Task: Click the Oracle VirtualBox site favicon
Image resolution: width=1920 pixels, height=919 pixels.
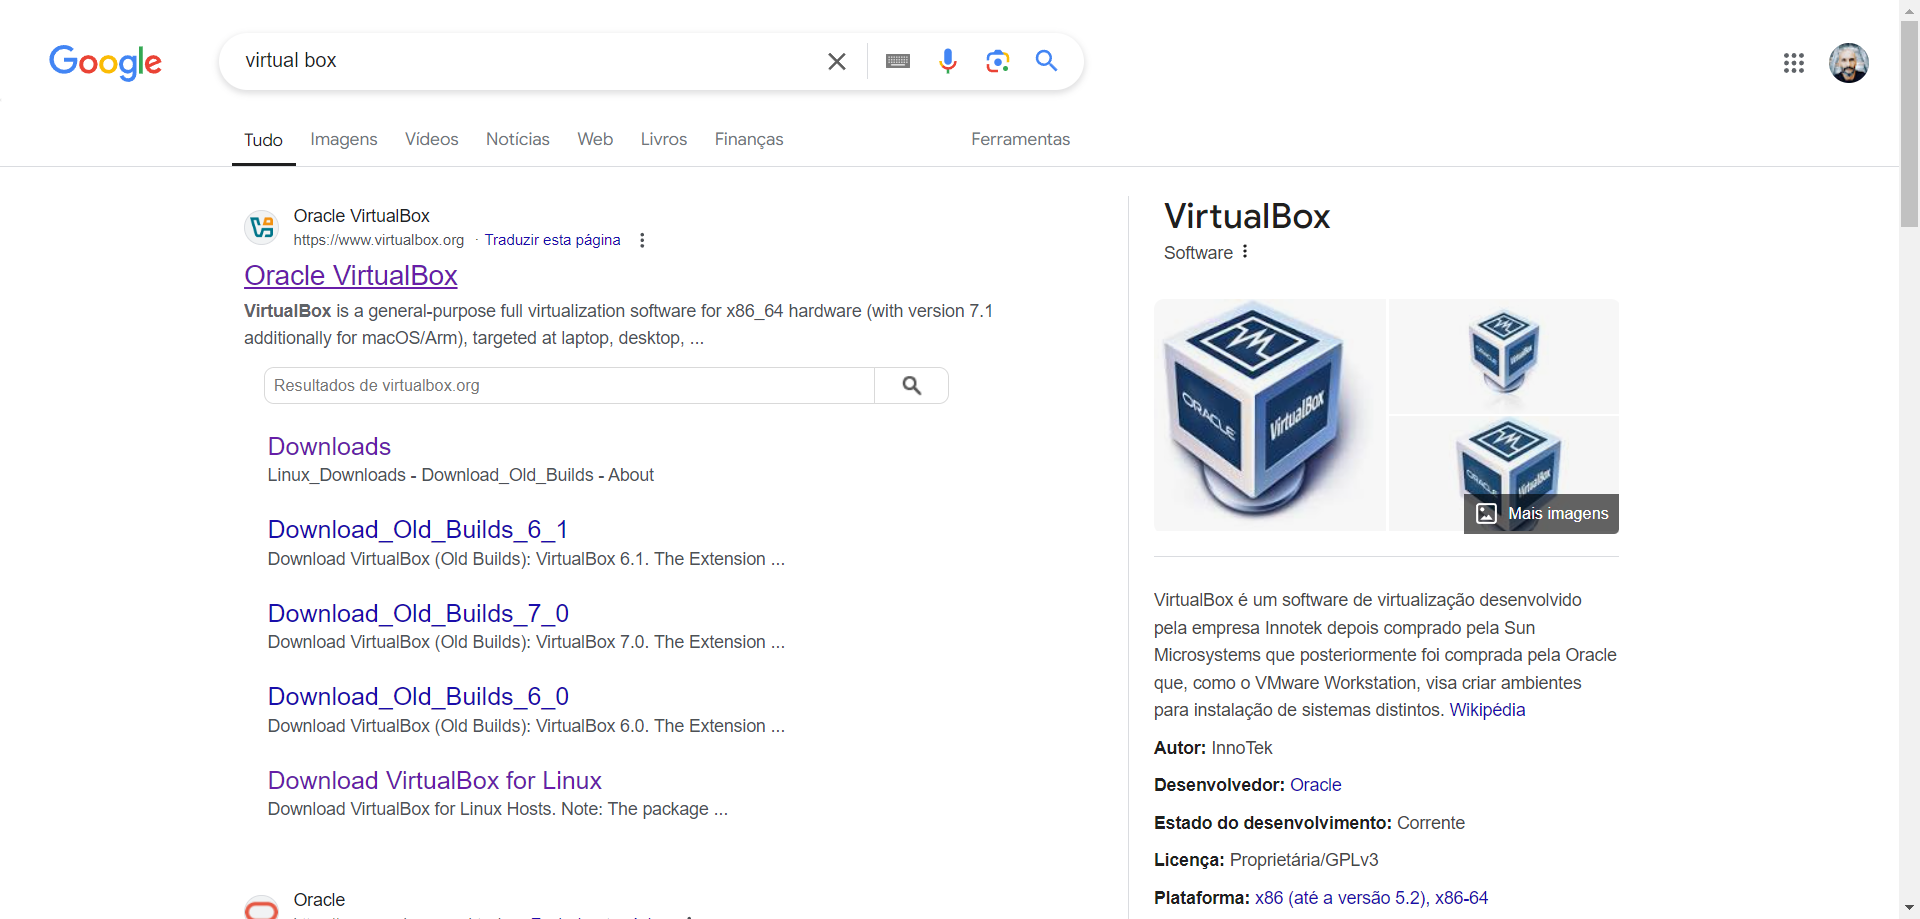Action: 262,227
